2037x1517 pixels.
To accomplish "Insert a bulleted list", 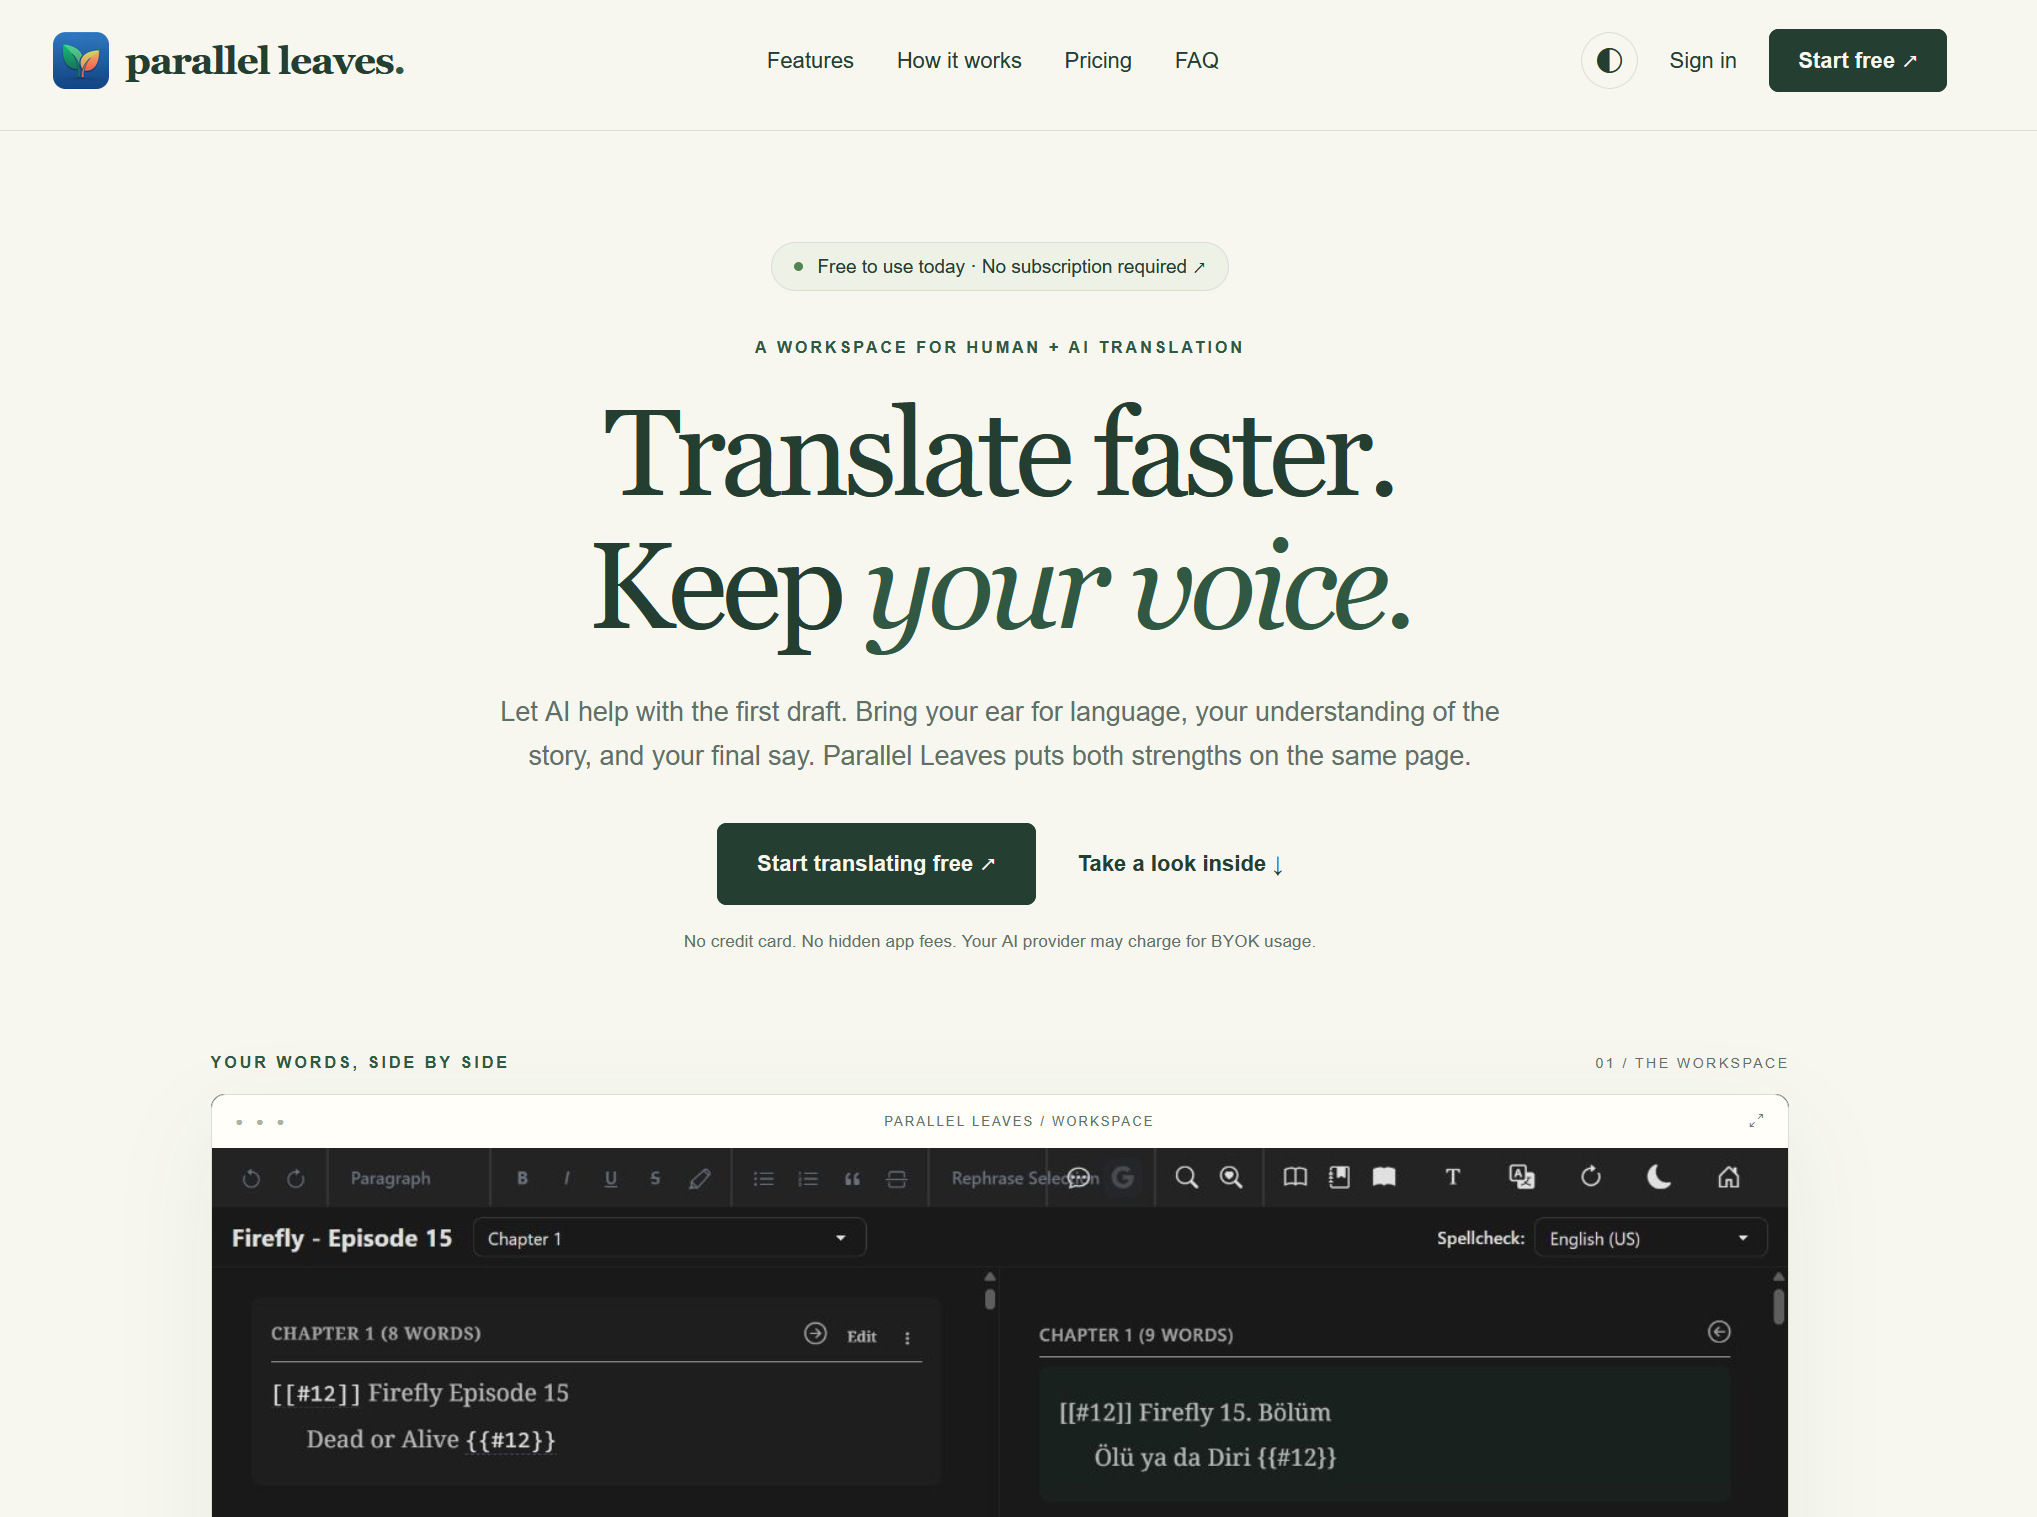I will coord(764,1178).
